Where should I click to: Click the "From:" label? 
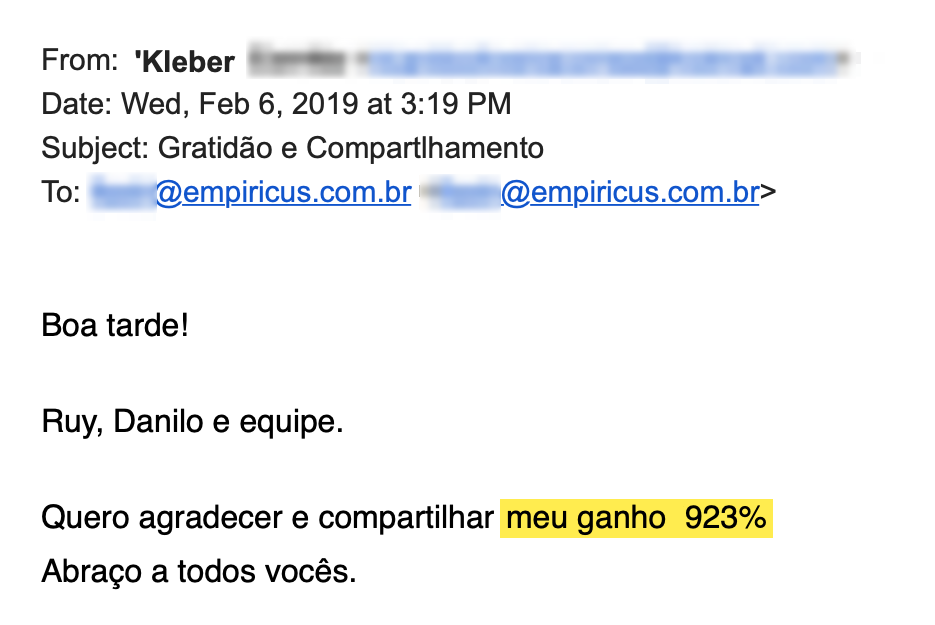click(x=80, y=61)
